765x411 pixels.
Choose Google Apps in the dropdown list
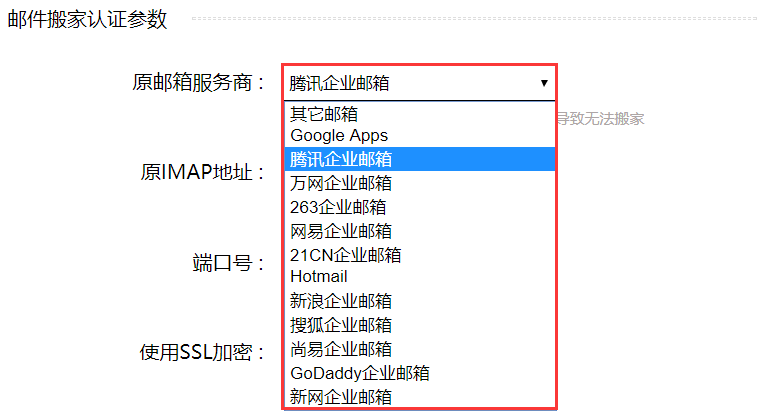point(339,135)
